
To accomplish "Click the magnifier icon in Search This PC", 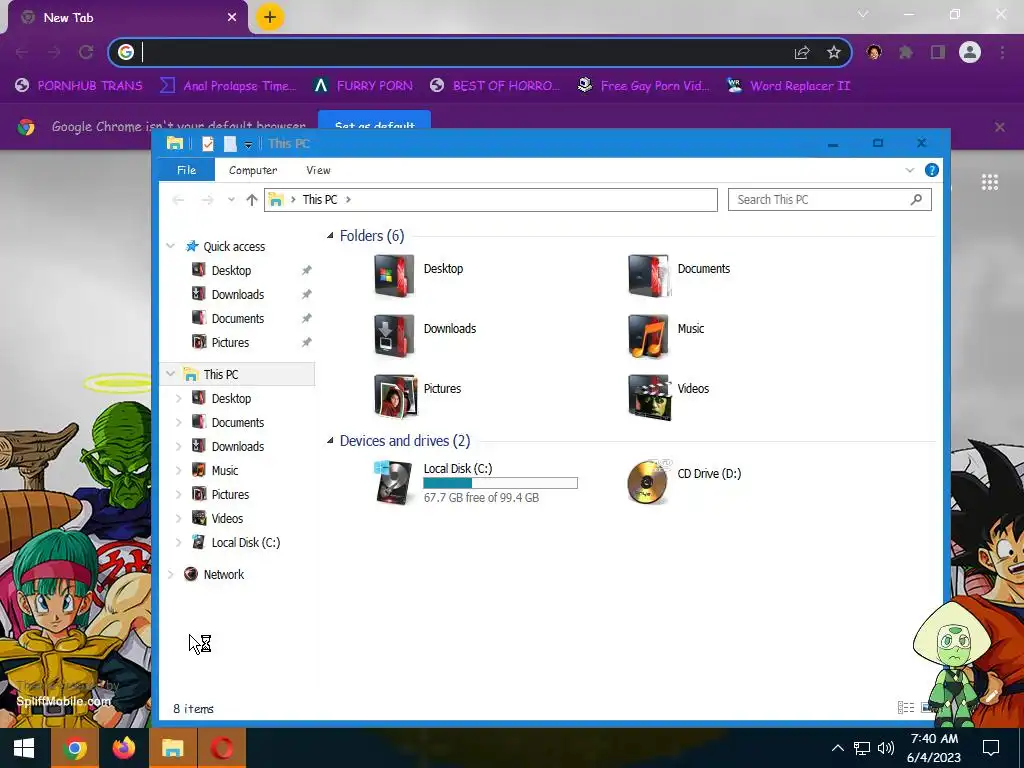I will pos(916,200).
